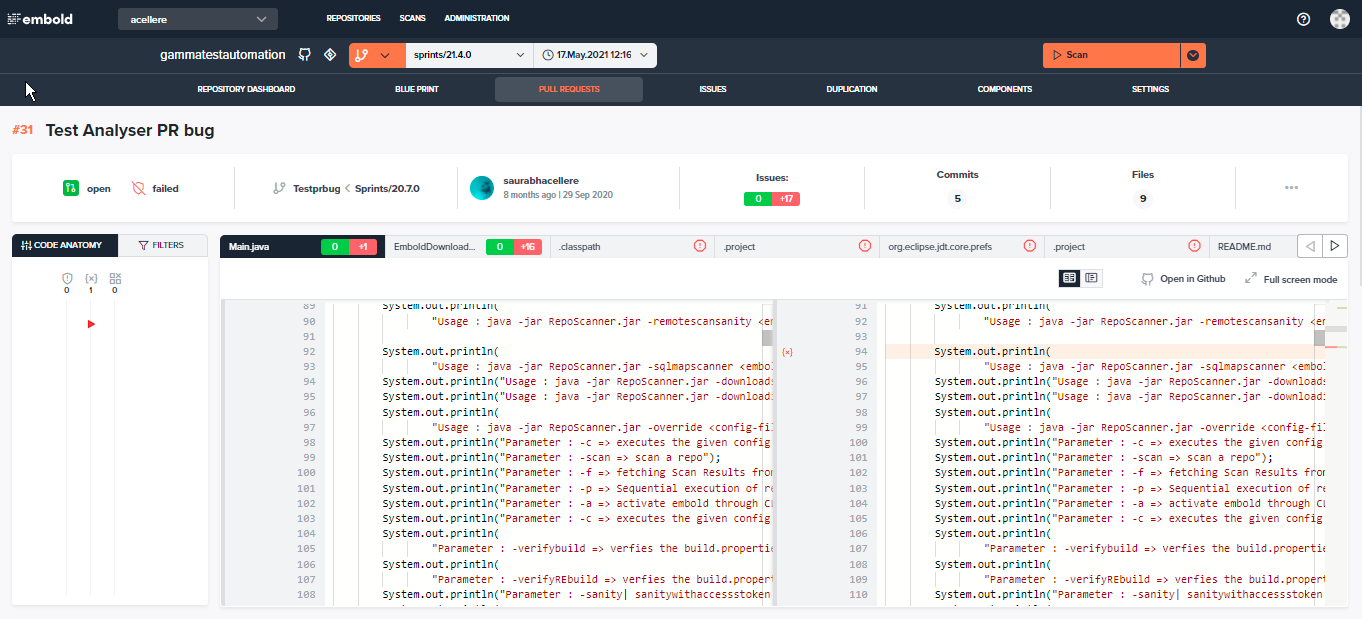1362x619 pixels.
Task: Switch to the Components tab
Action: point(1005,89)
